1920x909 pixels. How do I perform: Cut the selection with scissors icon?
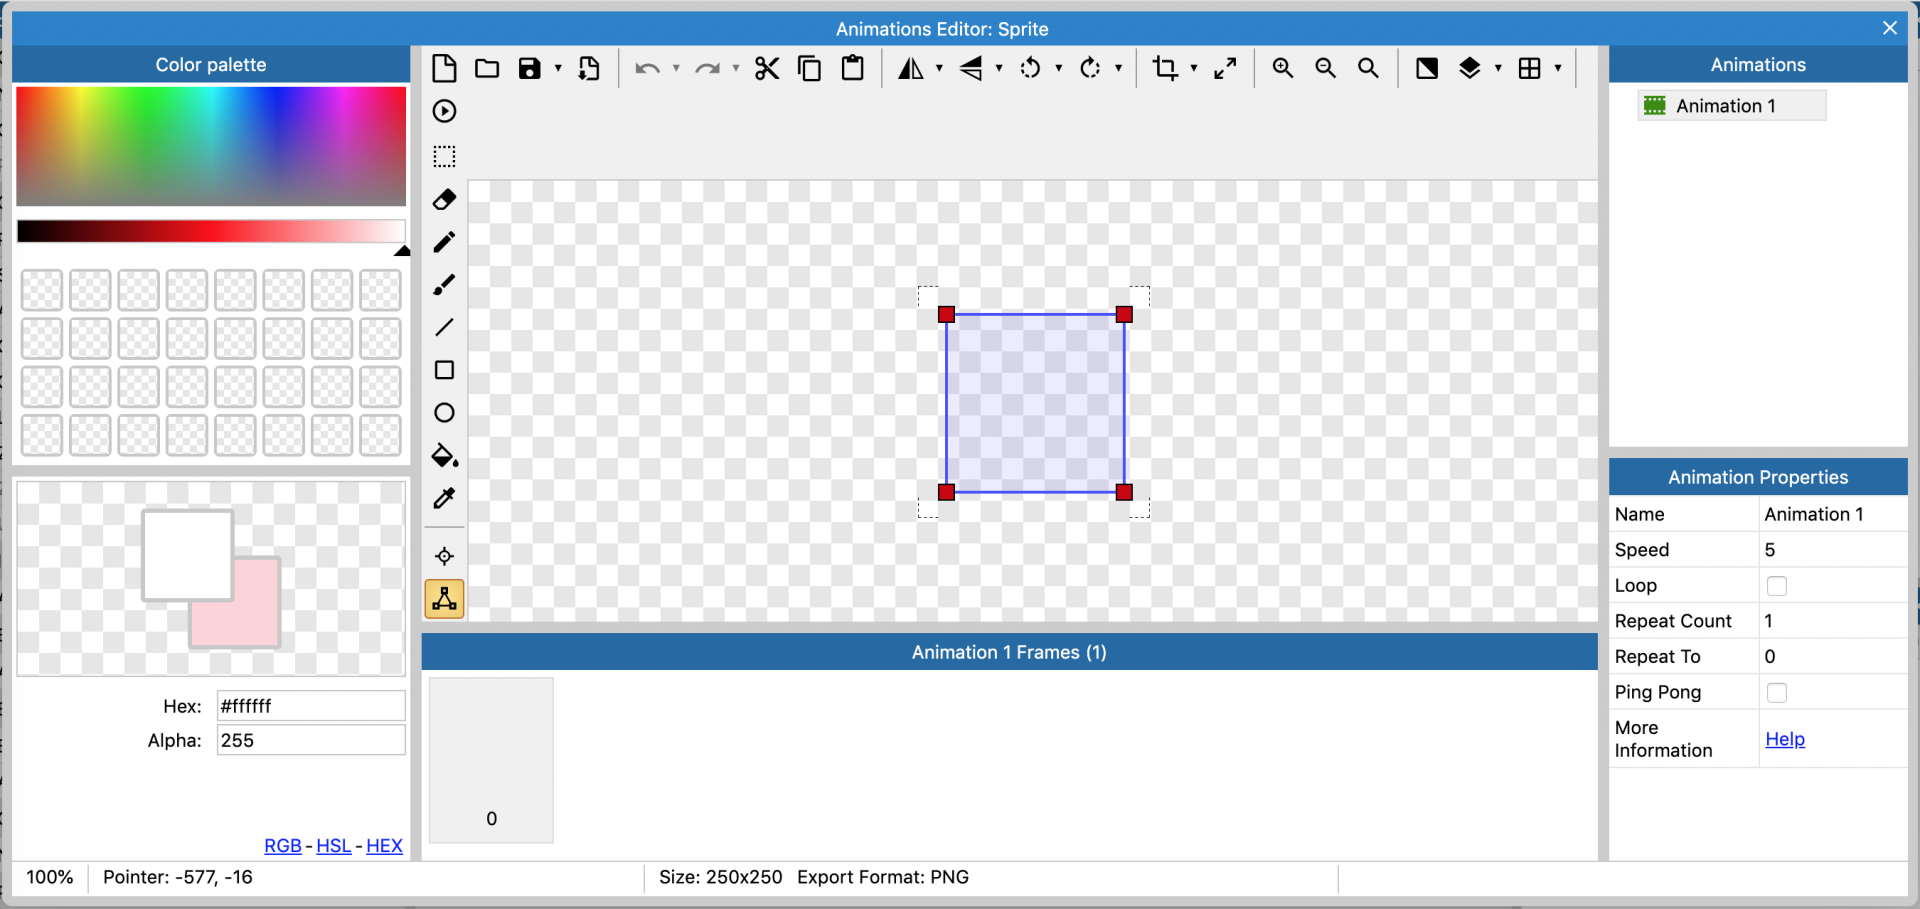coord(767,68)
